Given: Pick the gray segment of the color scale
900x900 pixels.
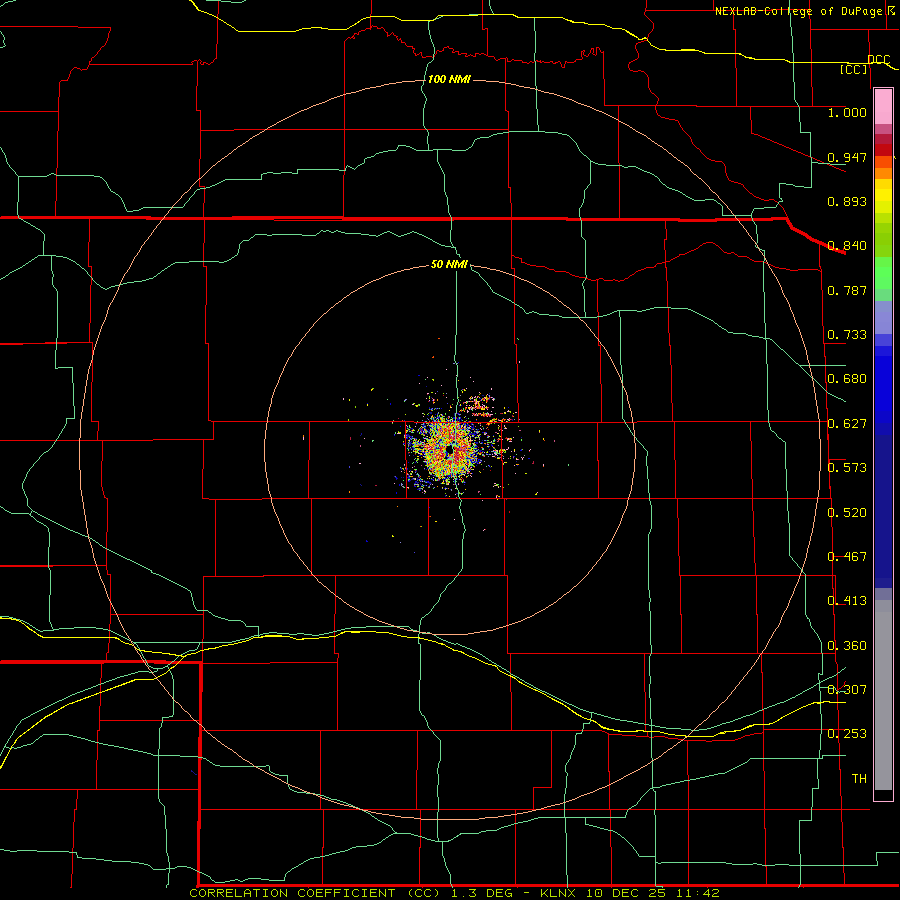Looking at the screenshot, I should (883, 695).
